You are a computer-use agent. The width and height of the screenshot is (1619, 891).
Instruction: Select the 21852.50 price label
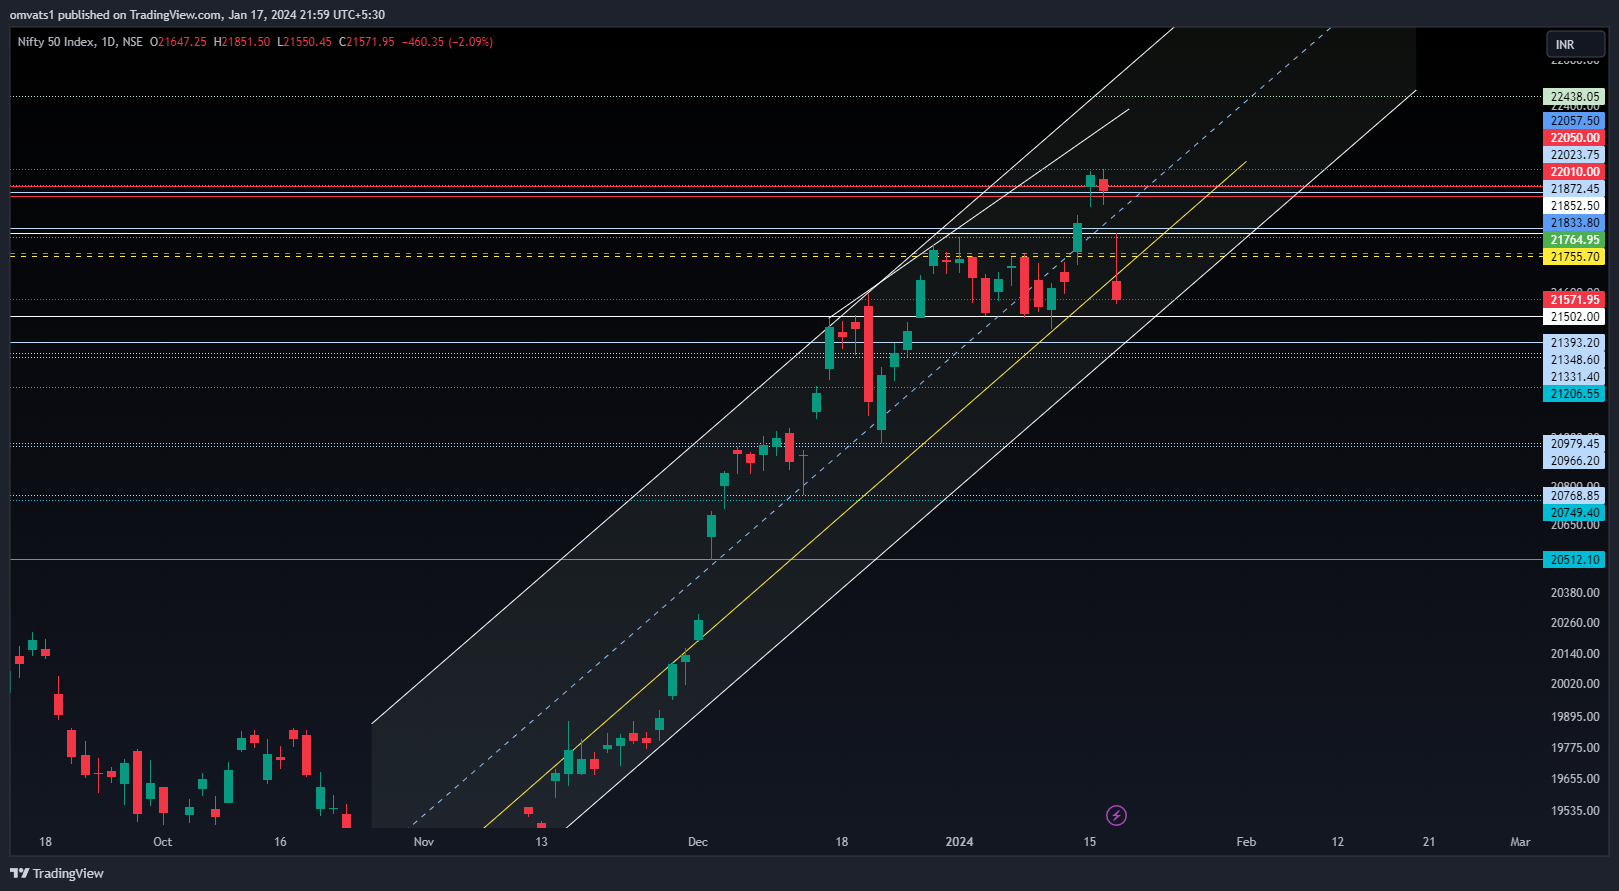(1574, 206)
